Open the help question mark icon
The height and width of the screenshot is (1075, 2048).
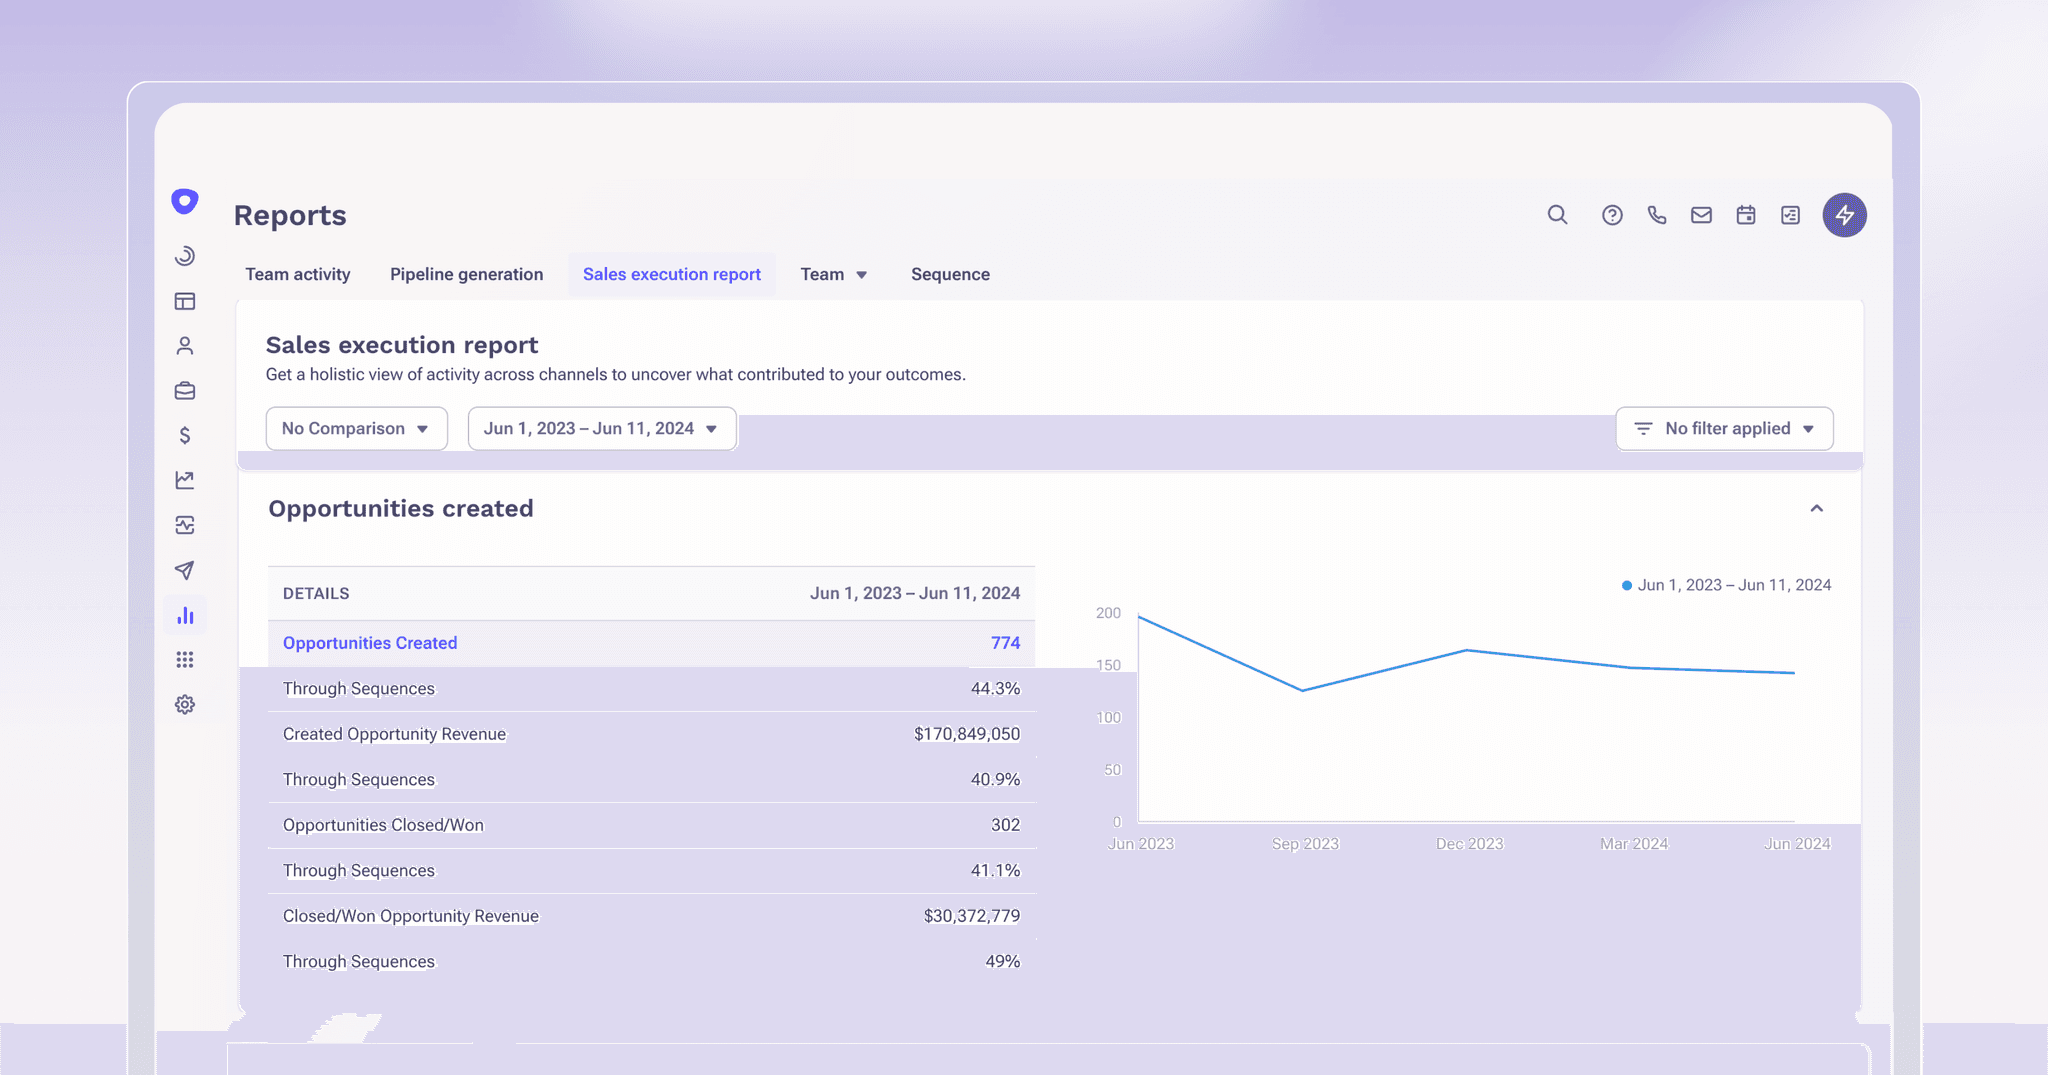[x=1612, y=215]
